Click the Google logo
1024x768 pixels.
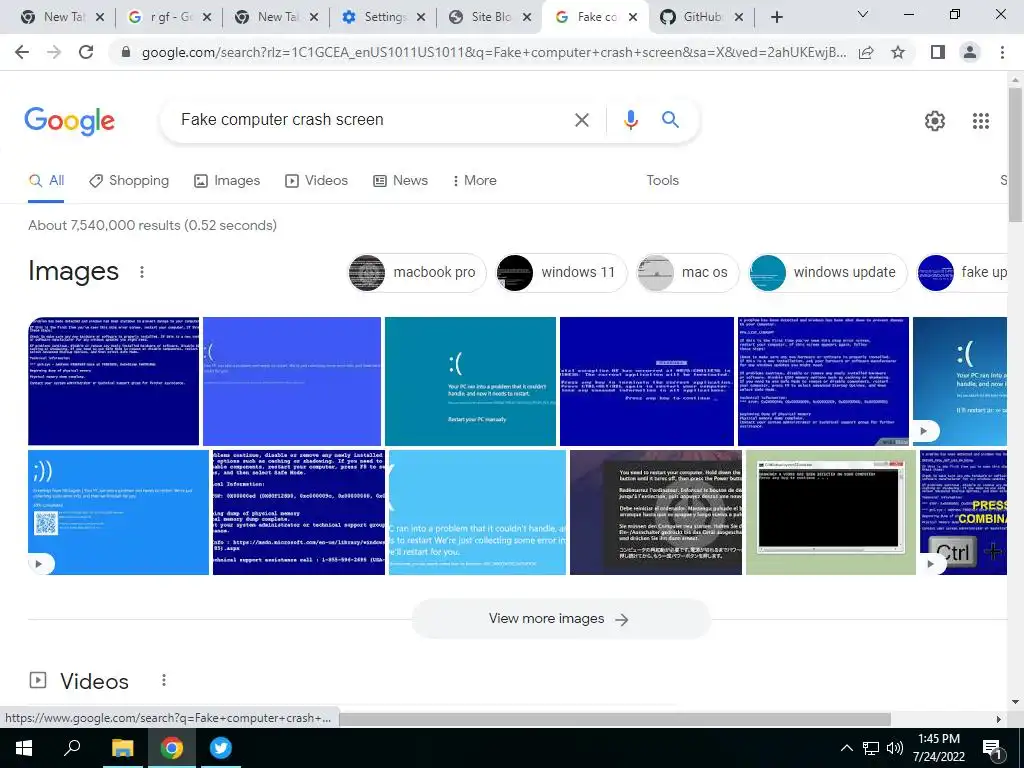pyautogui.click(x=69, y=121)
